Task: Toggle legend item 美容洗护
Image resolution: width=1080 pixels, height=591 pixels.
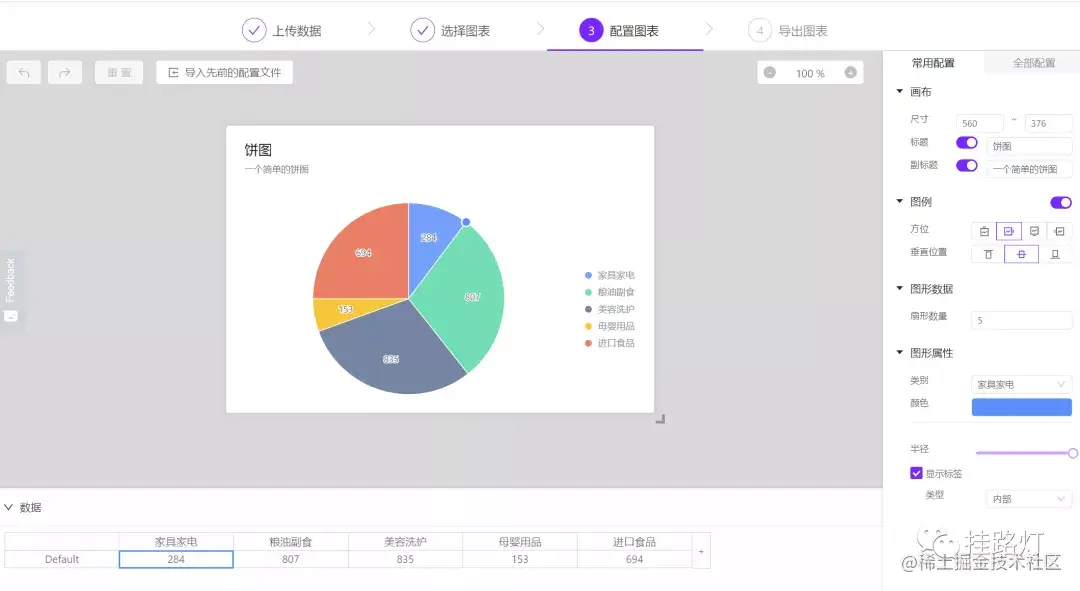Action: coord(610,309)
